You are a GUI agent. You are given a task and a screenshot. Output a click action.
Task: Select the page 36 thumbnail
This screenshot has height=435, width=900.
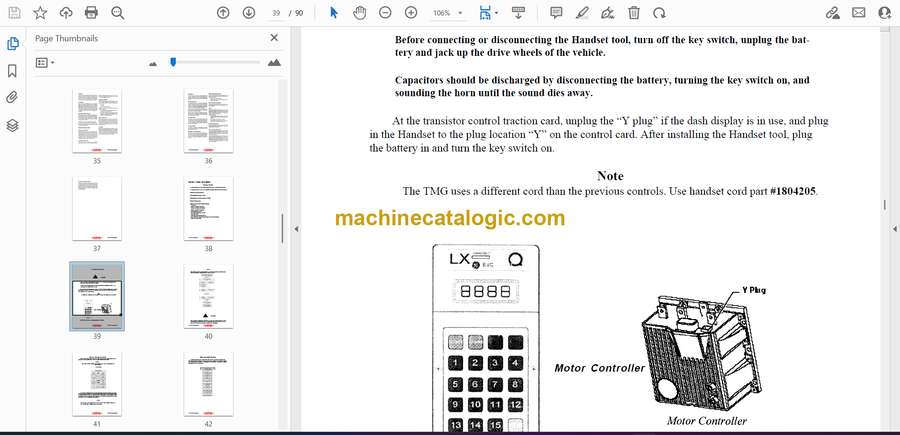[208, 121]
